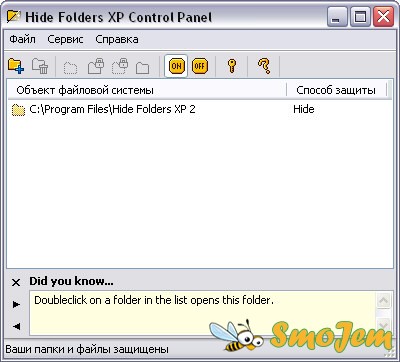Open the Справка menu
This screenshot has height=362, width=400.
[117, 39]
